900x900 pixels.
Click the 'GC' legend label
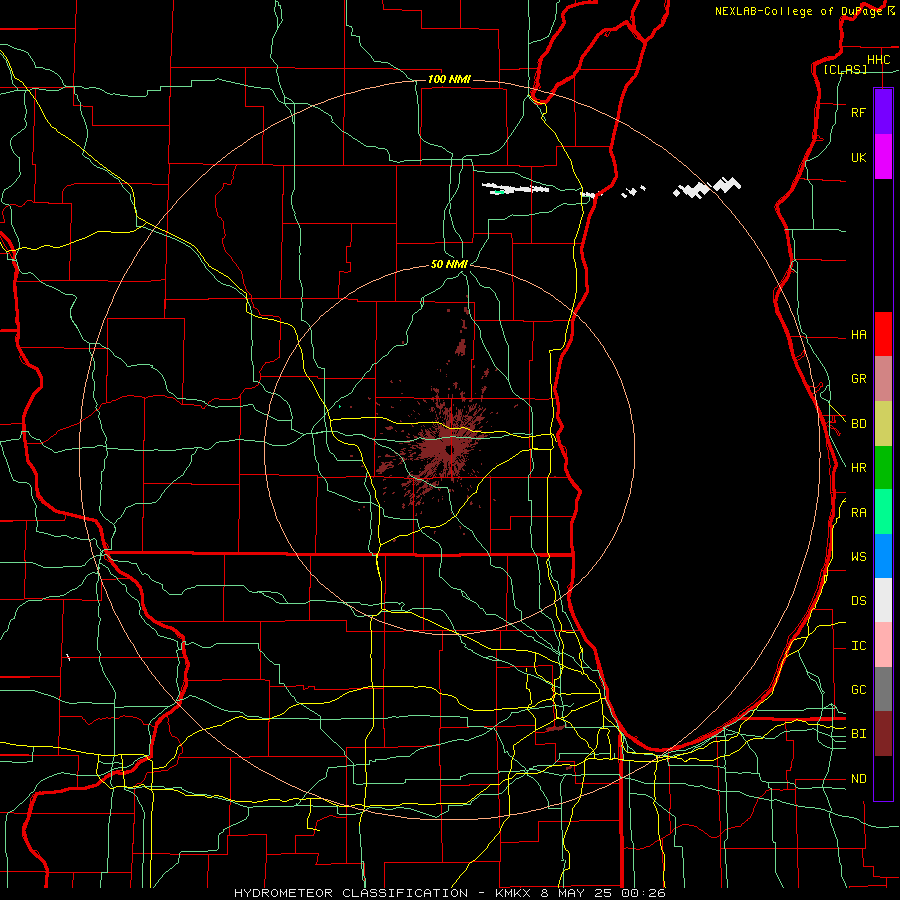pos(858,690)
